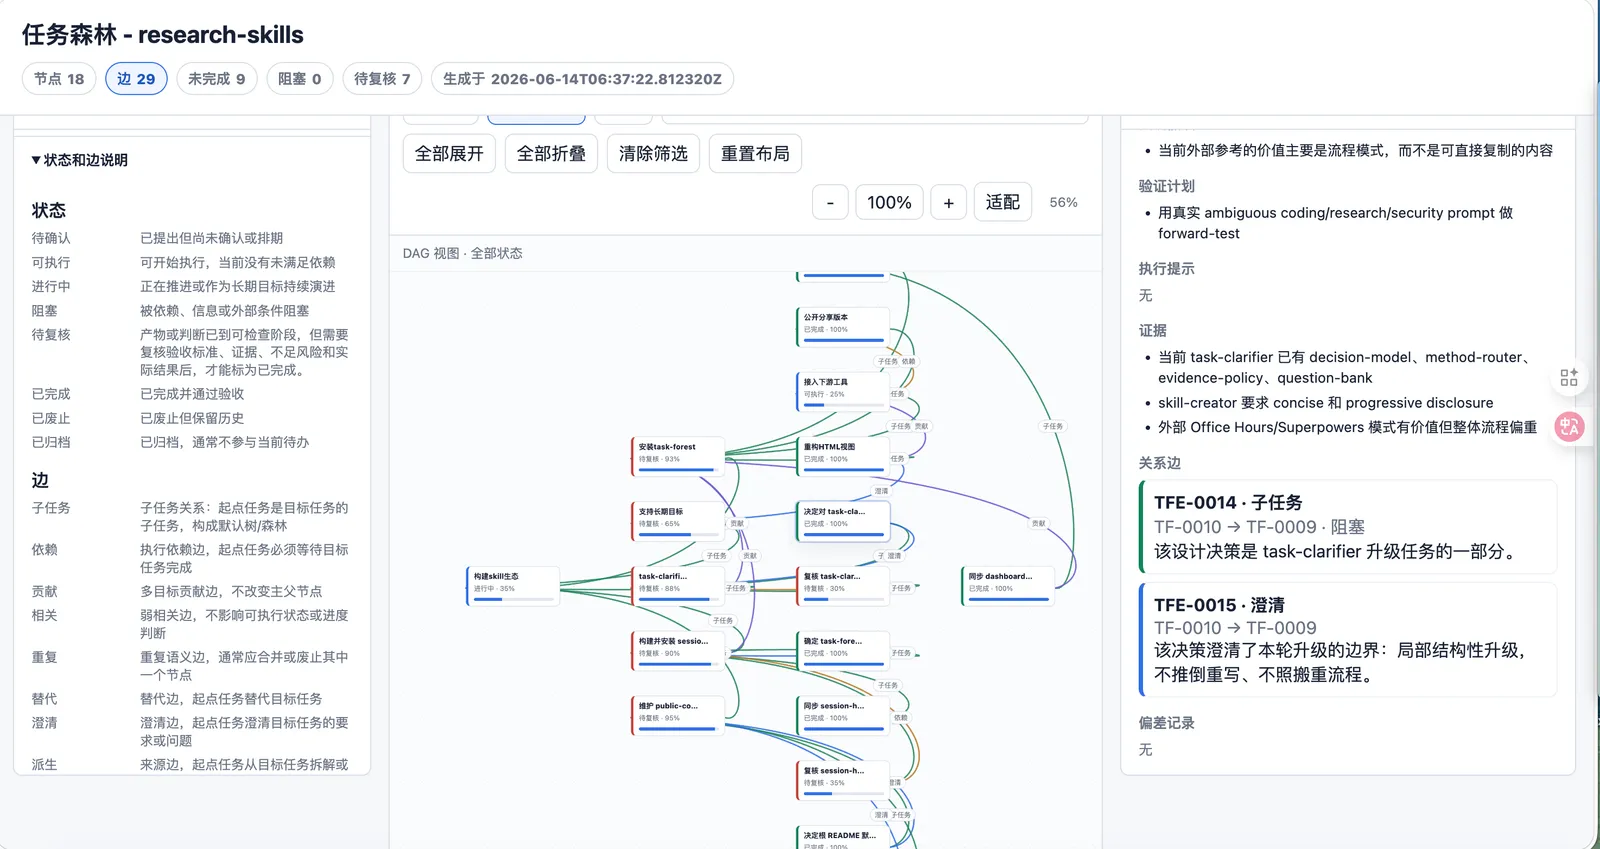Viewport: 1600px width, 849px height.
Task: Select the 确定 task-fore... node
Action: click(843, 650)
